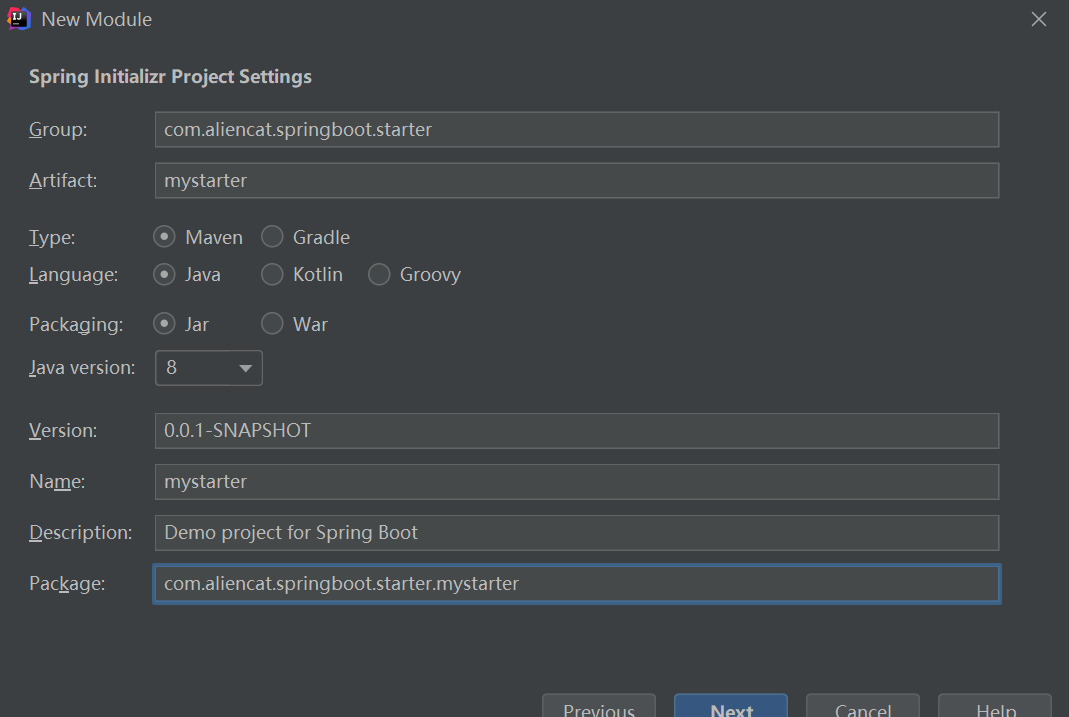Choose Groovy as the language
Viewport: 1069px width, 717px height.
coord(379,274)
